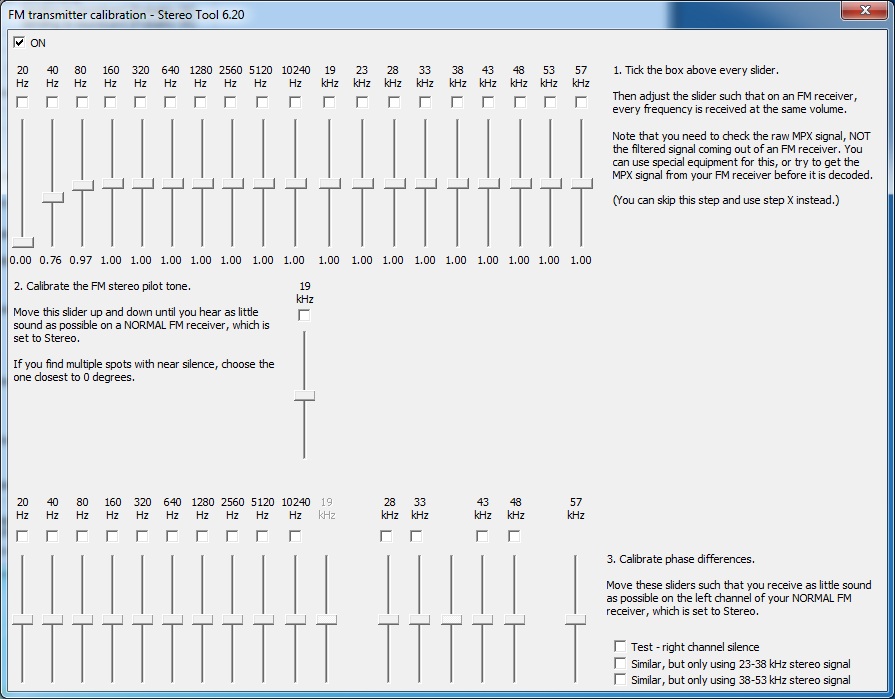Click the 57 kHz amplitude slider handle

(582, 183)
